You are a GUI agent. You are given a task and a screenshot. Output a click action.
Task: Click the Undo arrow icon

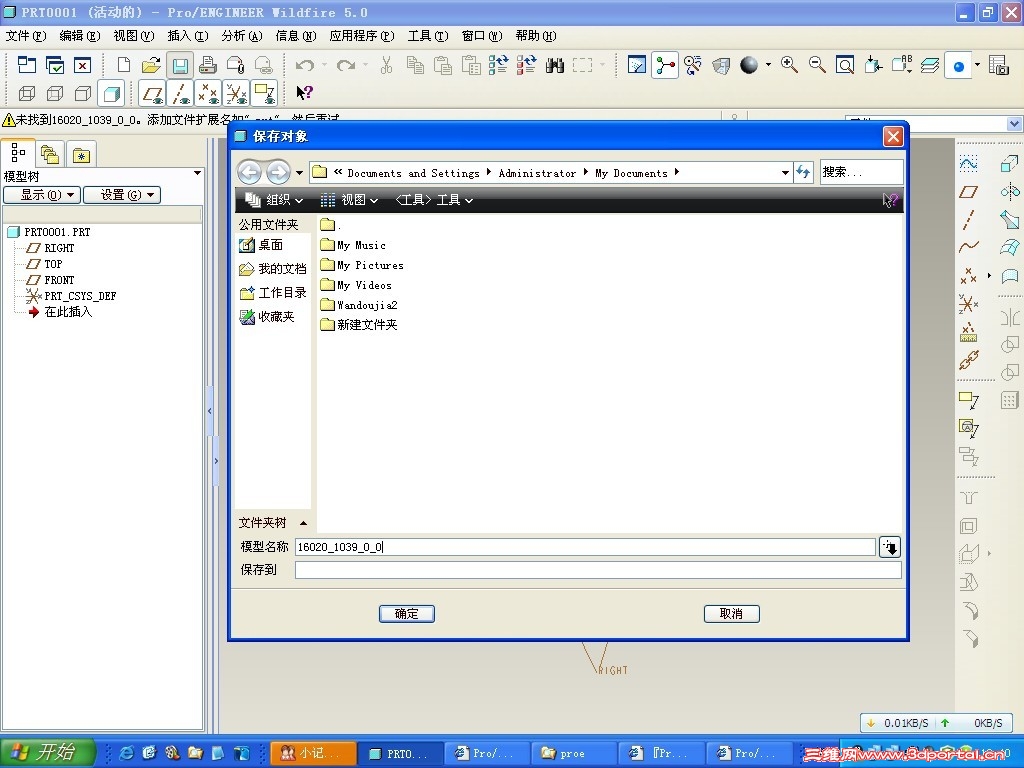pyautogui.click(x=304, y=65)
